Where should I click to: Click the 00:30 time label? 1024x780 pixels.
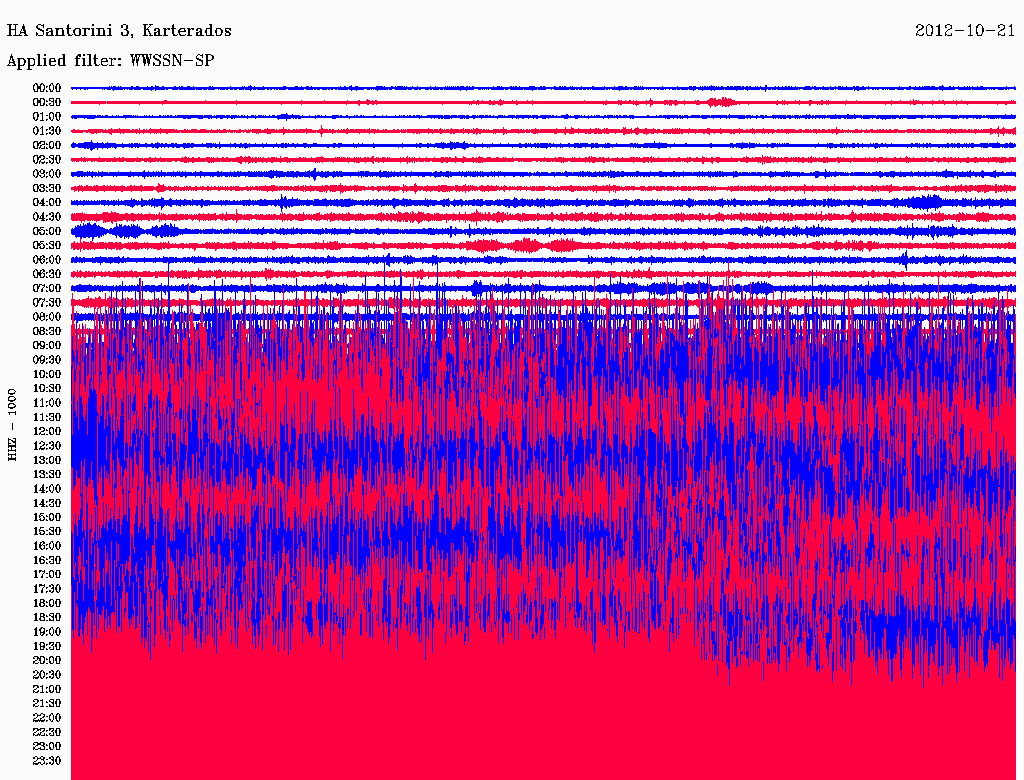tap(47, 102)
